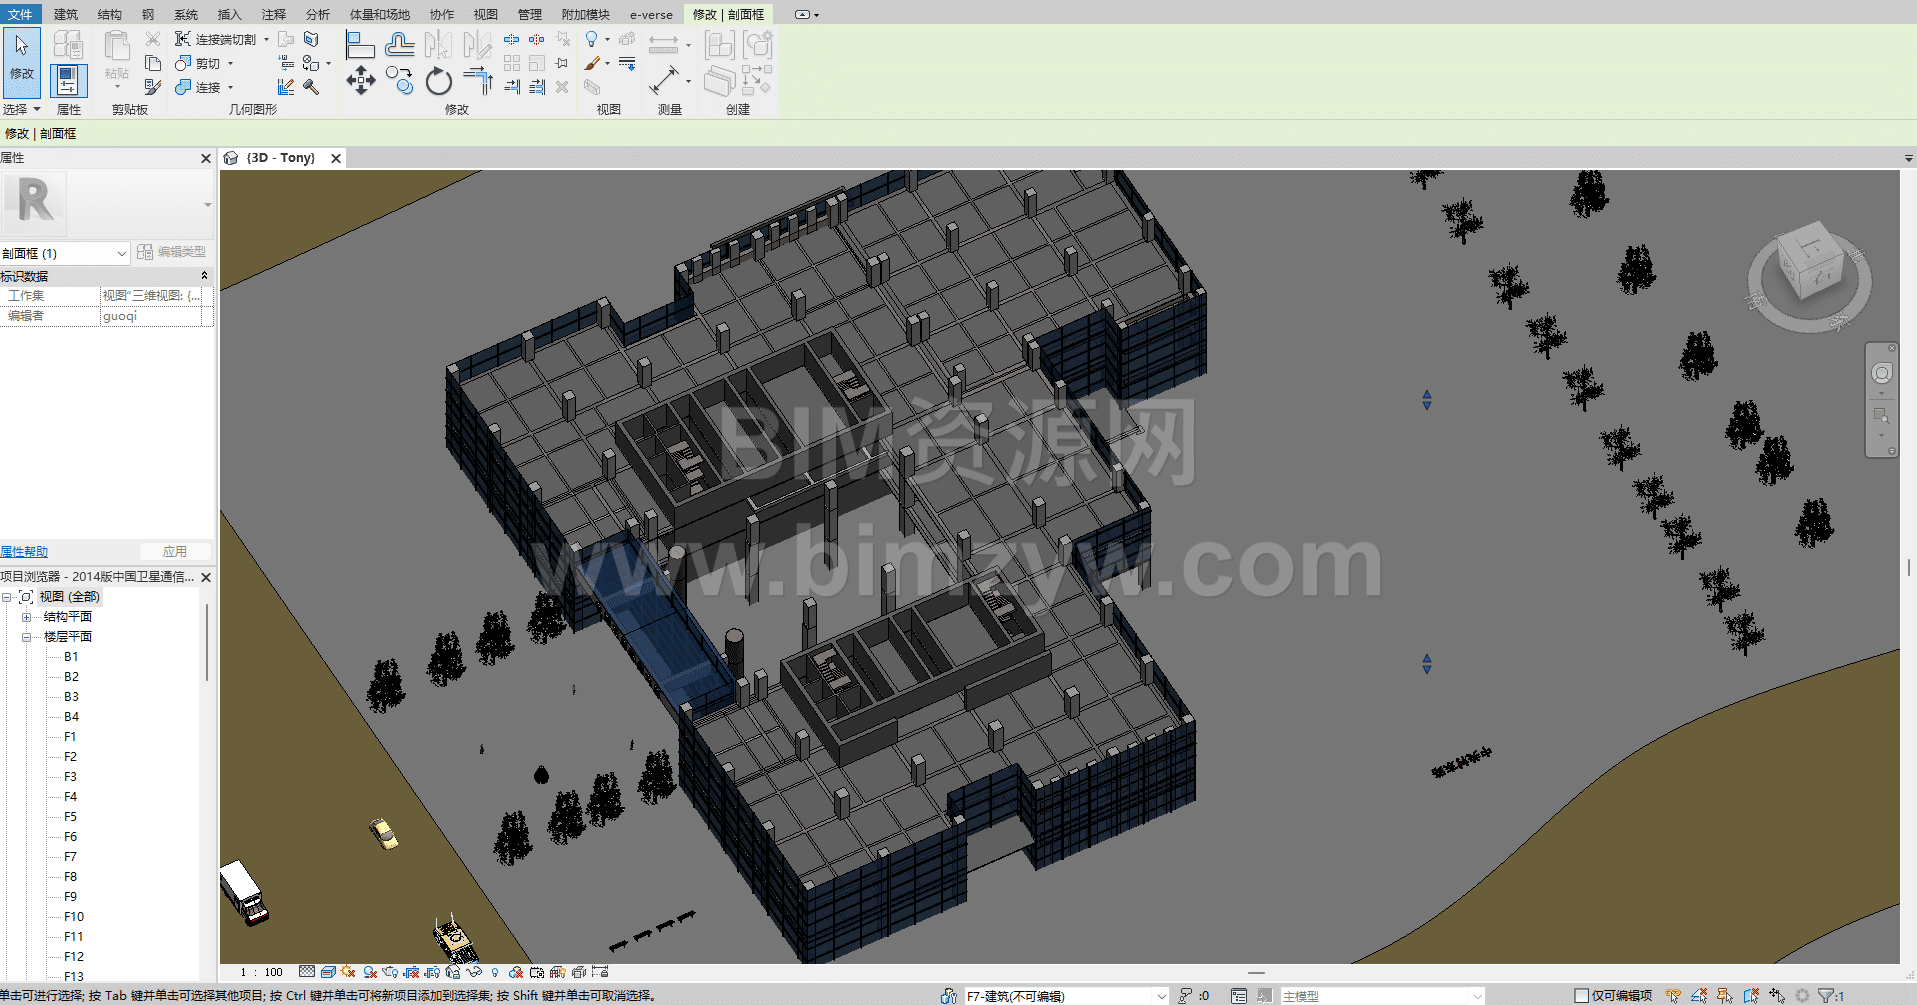
Task: Toggle Reveal Hidden Elements lightbulb
Action: click(495, 971)
